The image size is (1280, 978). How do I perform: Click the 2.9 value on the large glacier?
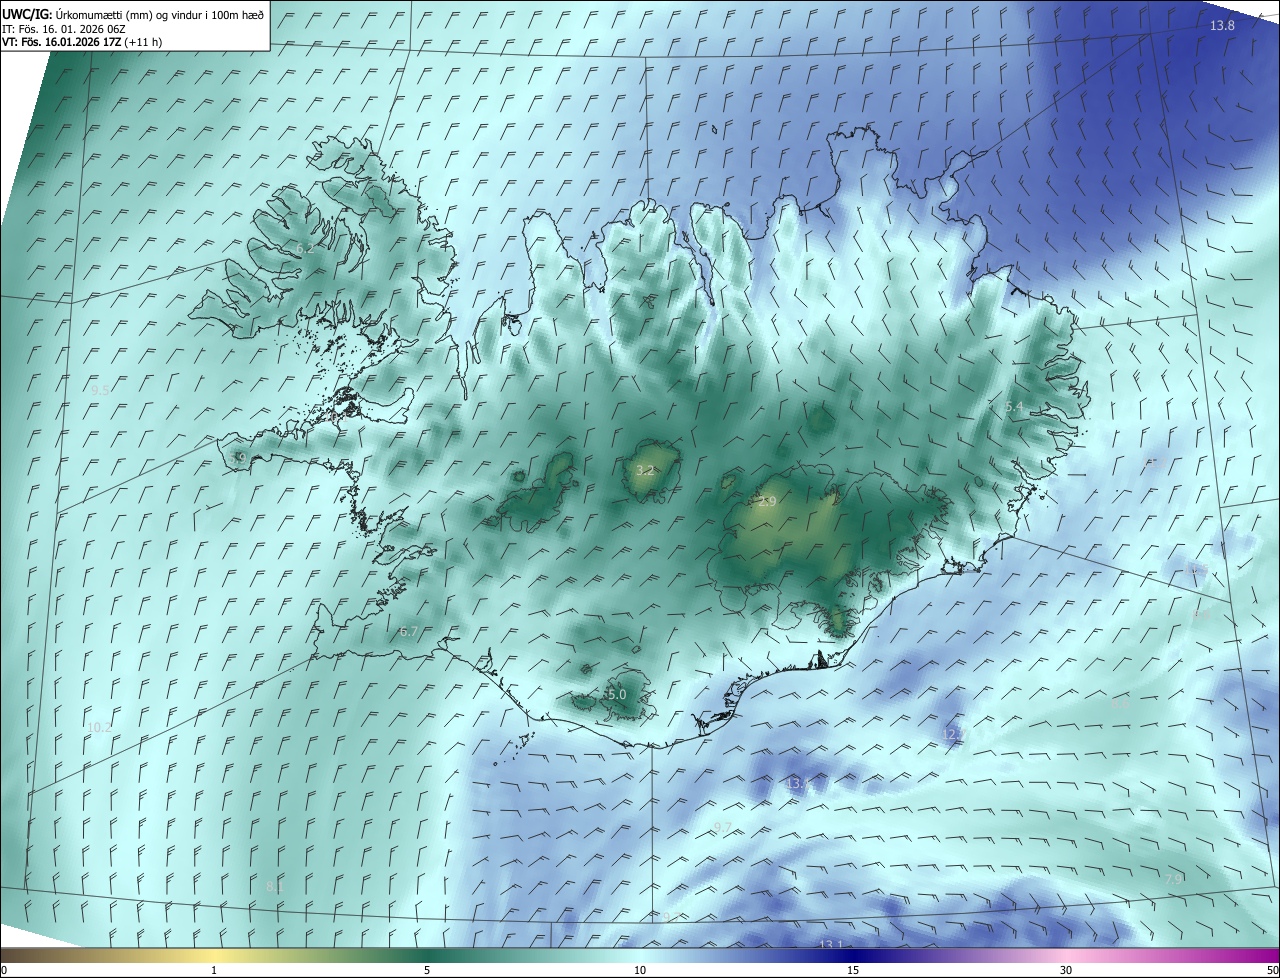click(767, 501)
